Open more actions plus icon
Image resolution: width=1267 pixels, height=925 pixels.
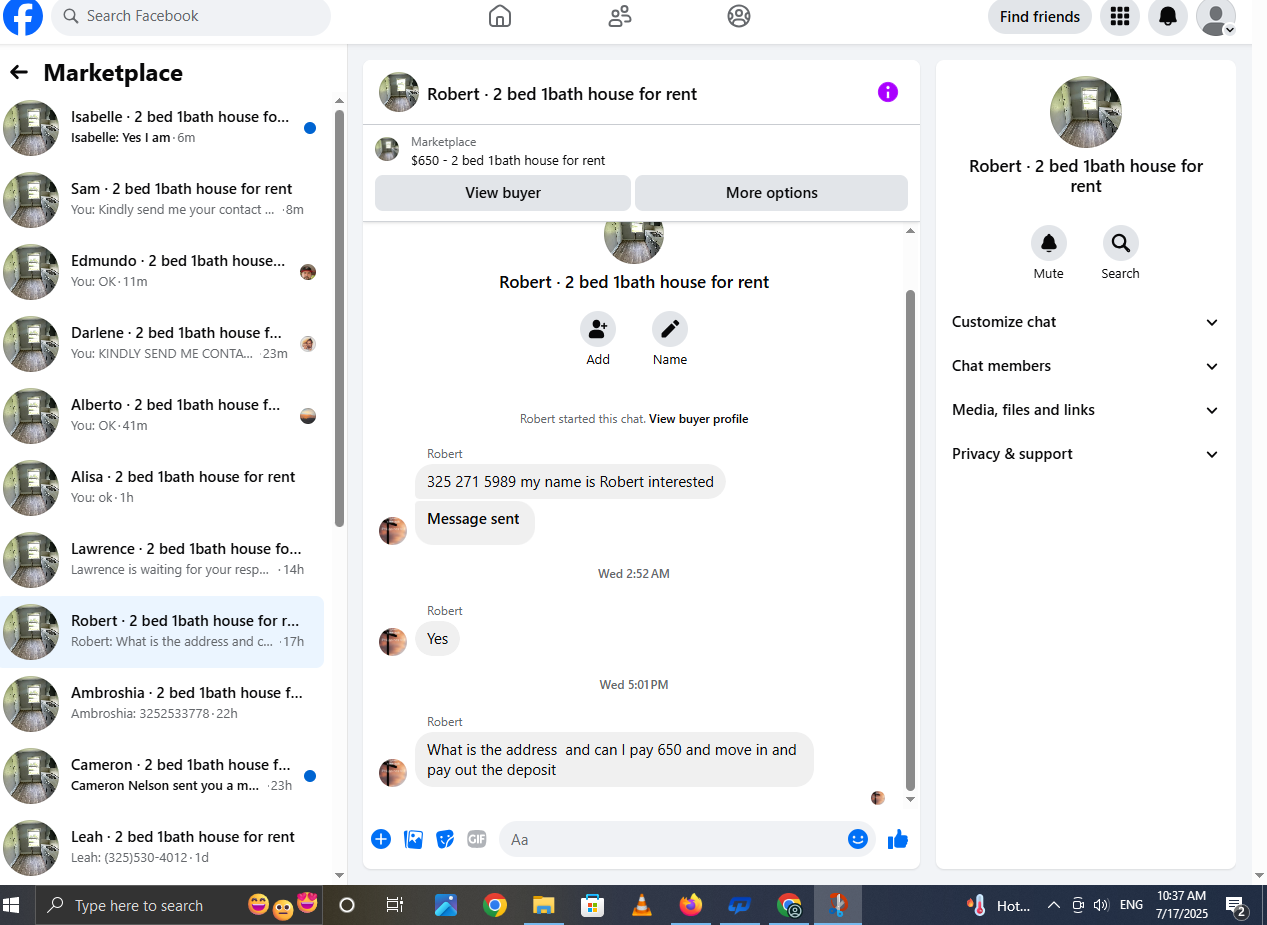[x=381, y=839]
